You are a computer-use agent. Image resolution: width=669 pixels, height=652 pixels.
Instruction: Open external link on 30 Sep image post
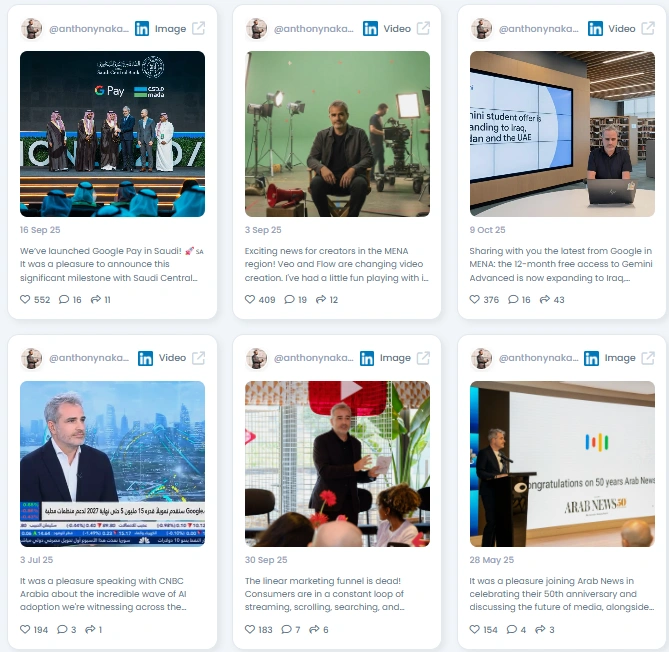click(x=423, y=358)
